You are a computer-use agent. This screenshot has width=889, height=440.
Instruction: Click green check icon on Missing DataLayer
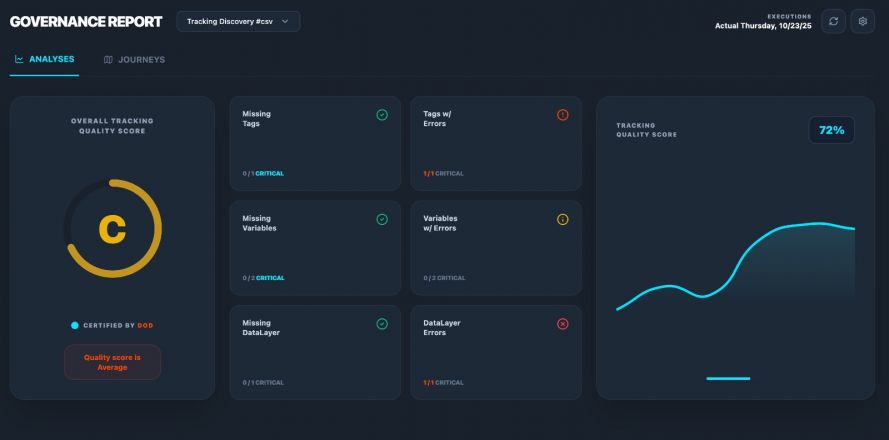click(x=382, y=324)
